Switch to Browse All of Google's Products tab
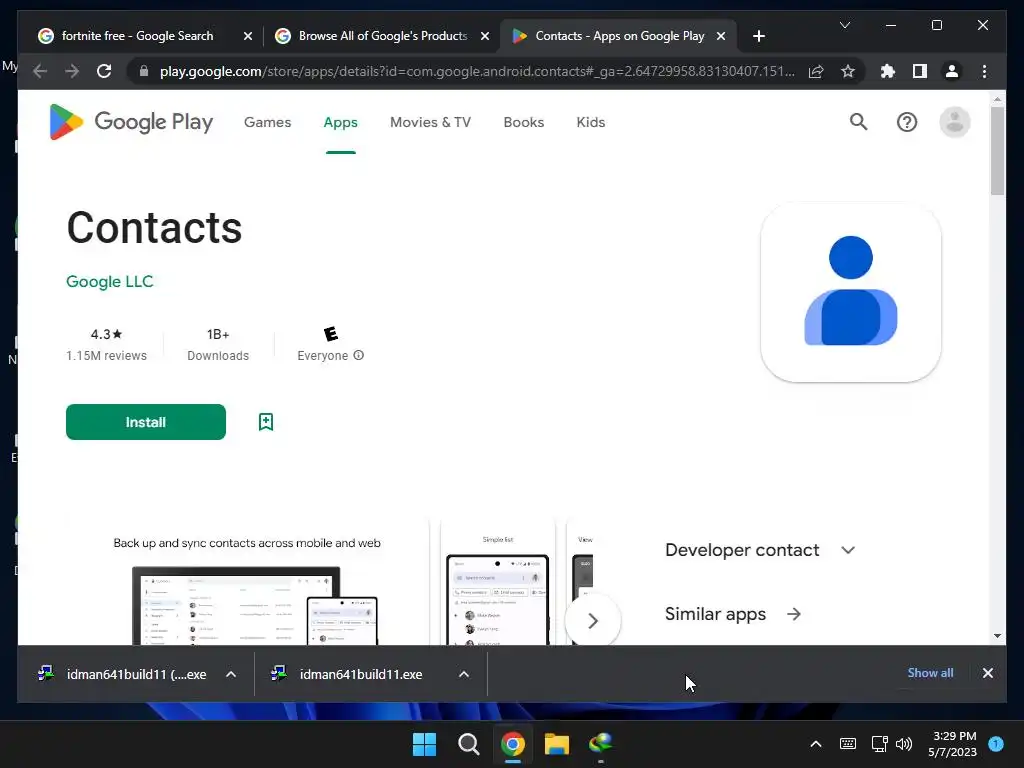The image size is (1024, 768). coord(383,36)
